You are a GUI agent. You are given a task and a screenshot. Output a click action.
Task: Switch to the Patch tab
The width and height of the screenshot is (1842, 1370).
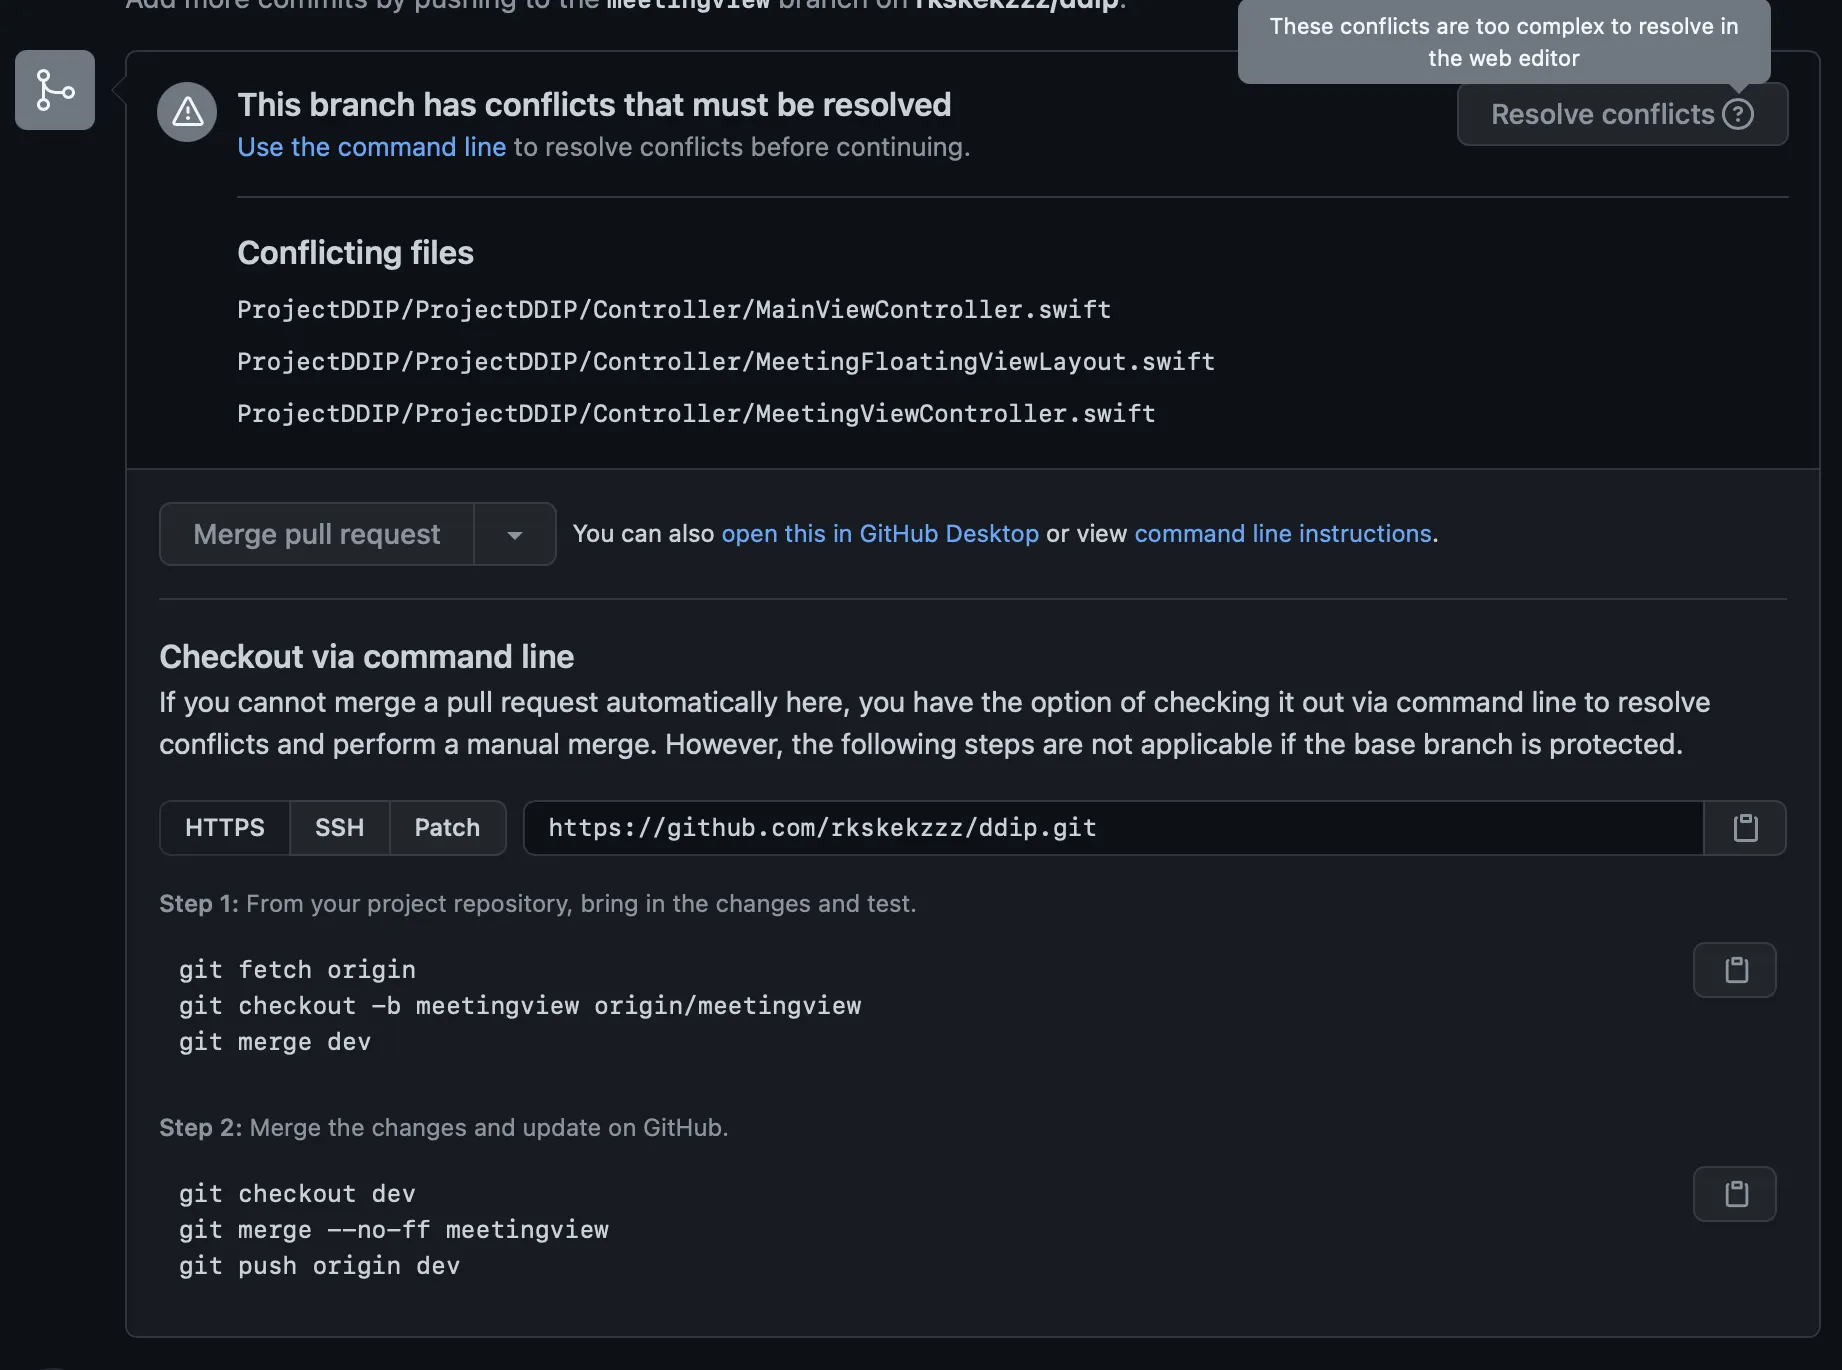click(447, 828)
